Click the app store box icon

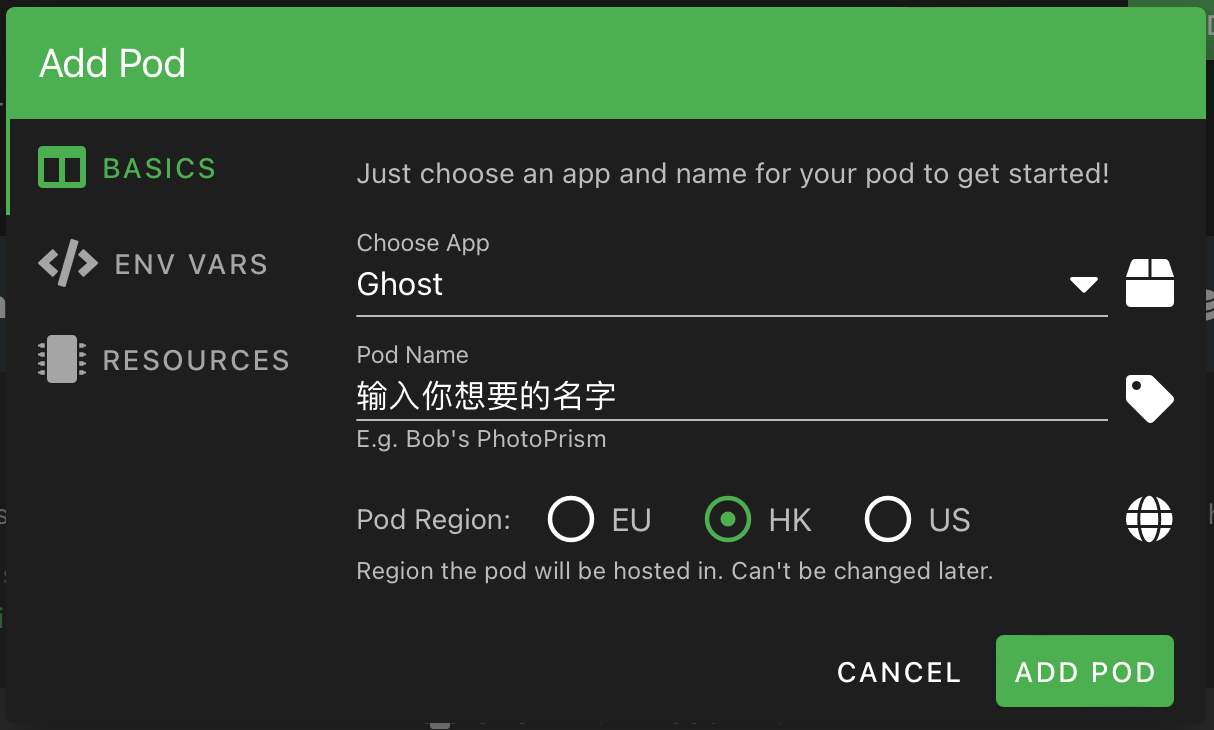click(x=1150, y=282)
